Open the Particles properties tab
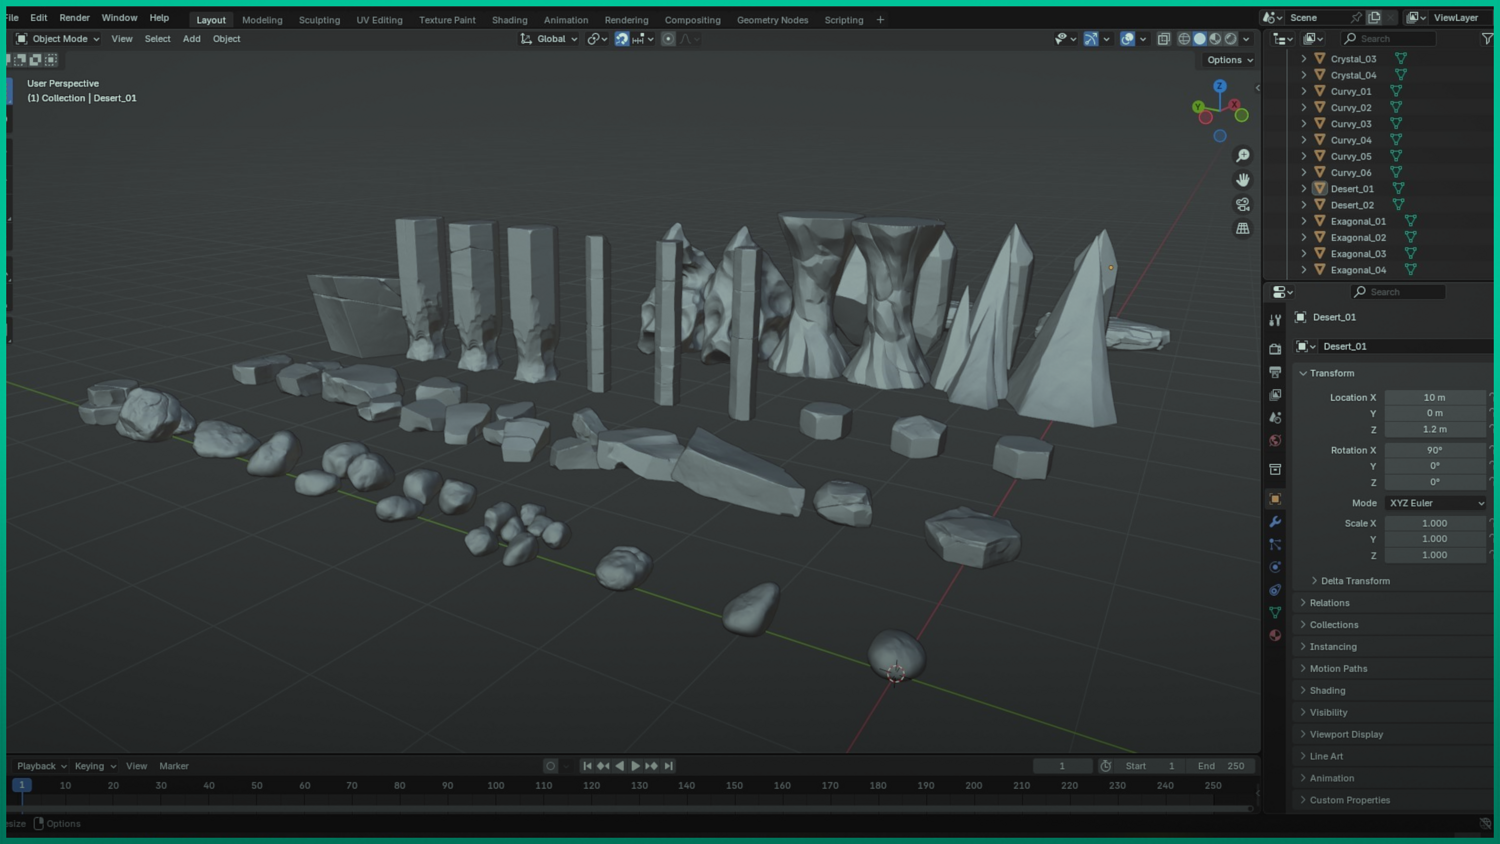 1275,545
